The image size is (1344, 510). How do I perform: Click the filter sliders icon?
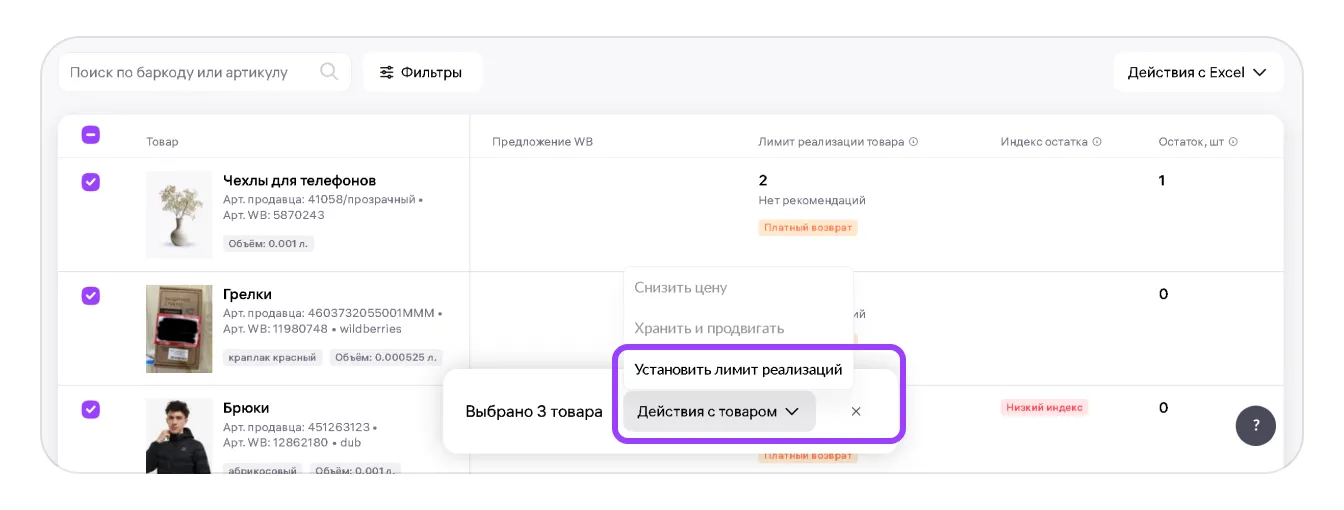pos(386,72)
